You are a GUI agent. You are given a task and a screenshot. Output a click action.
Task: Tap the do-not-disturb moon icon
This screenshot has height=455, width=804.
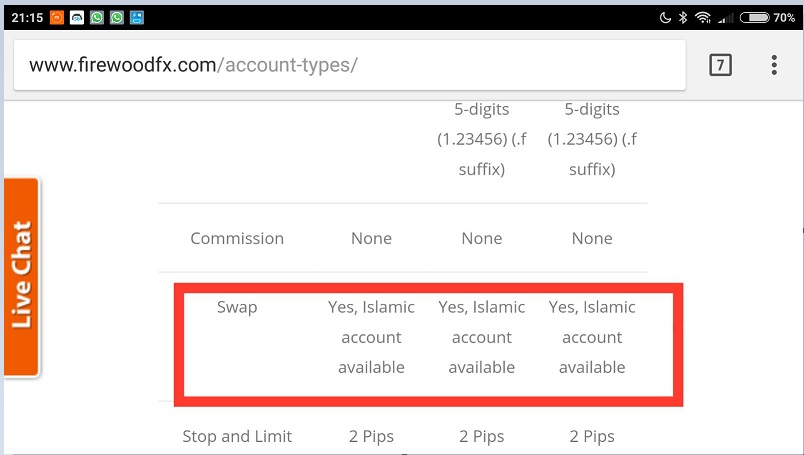665,17
